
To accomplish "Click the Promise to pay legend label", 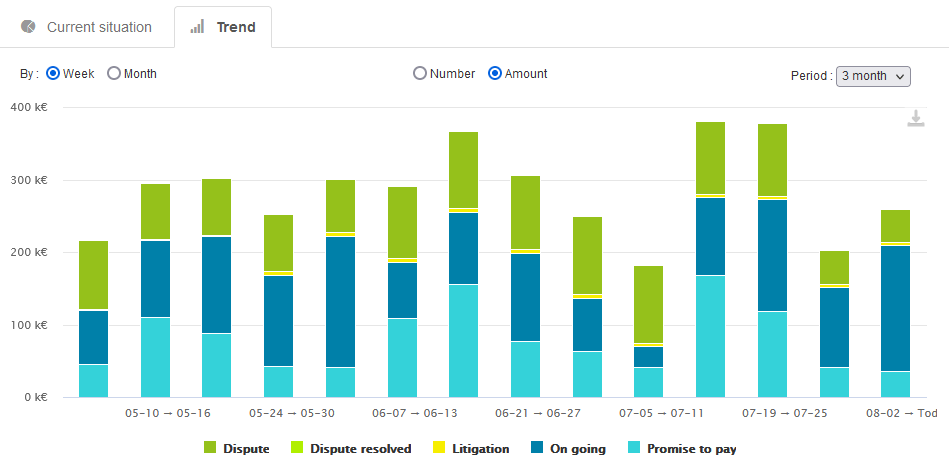I will [691, 449].
